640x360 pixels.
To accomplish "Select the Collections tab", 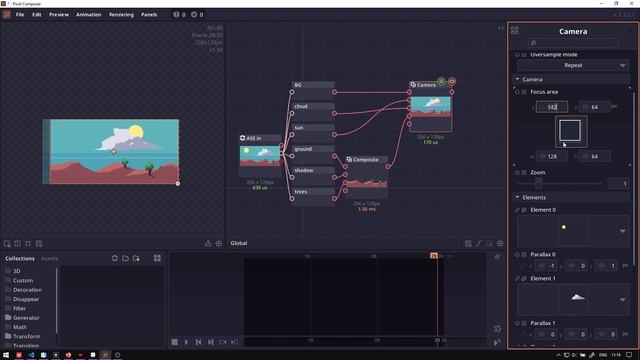I will 20,258.
